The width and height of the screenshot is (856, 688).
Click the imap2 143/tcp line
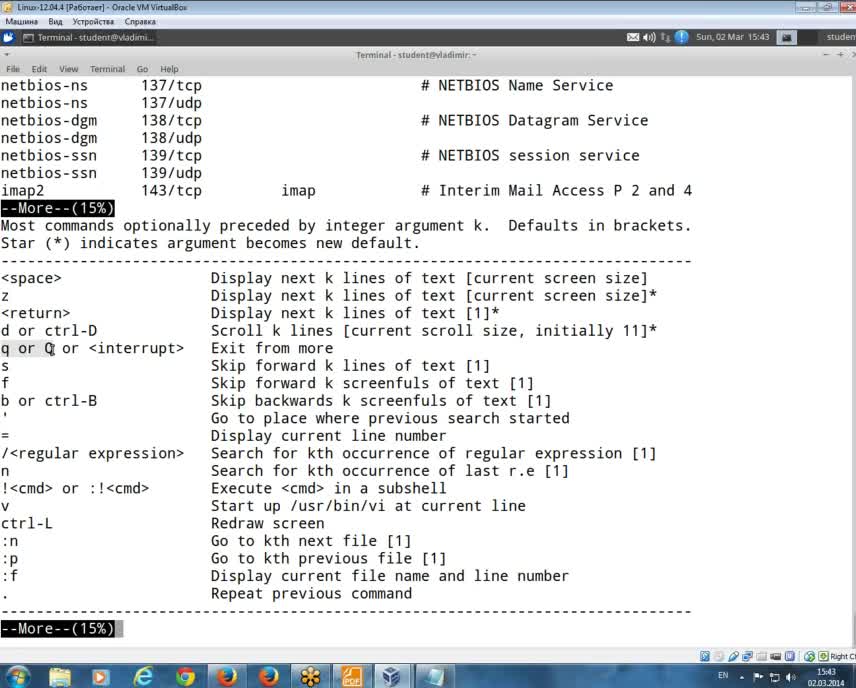(x=346, y=191)
